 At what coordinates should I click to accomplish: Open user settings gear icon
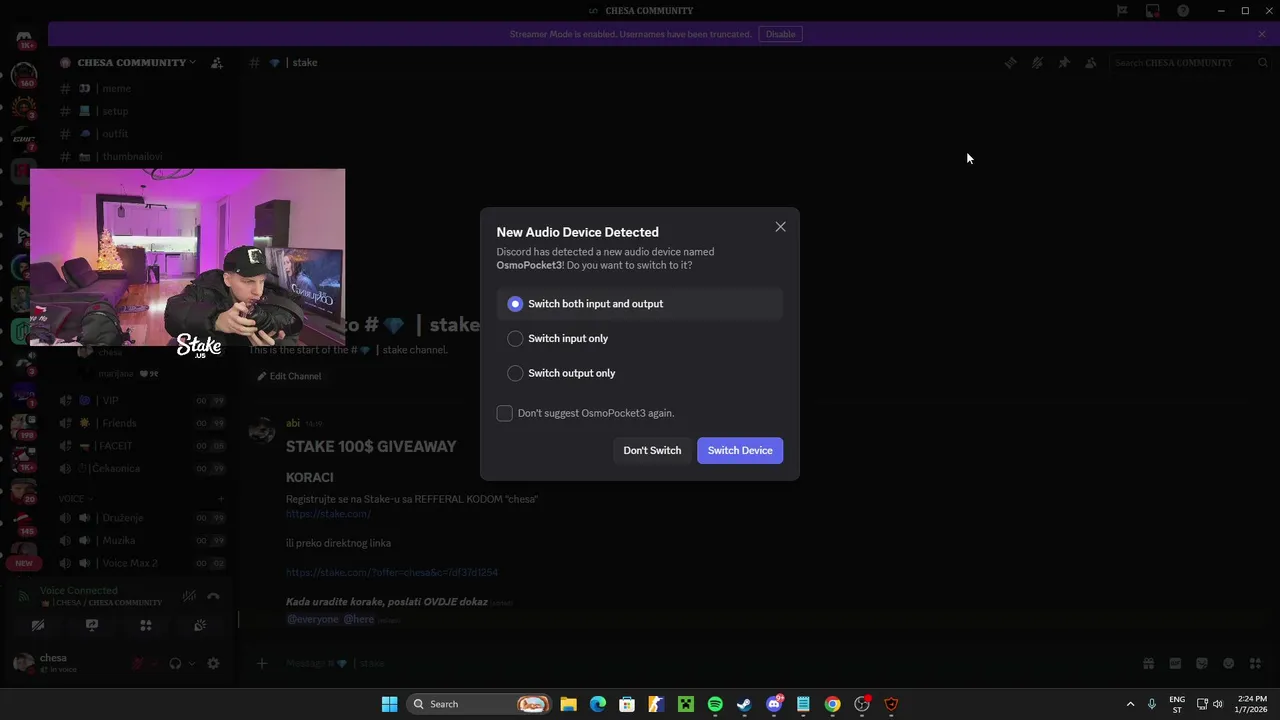point(213,663)
